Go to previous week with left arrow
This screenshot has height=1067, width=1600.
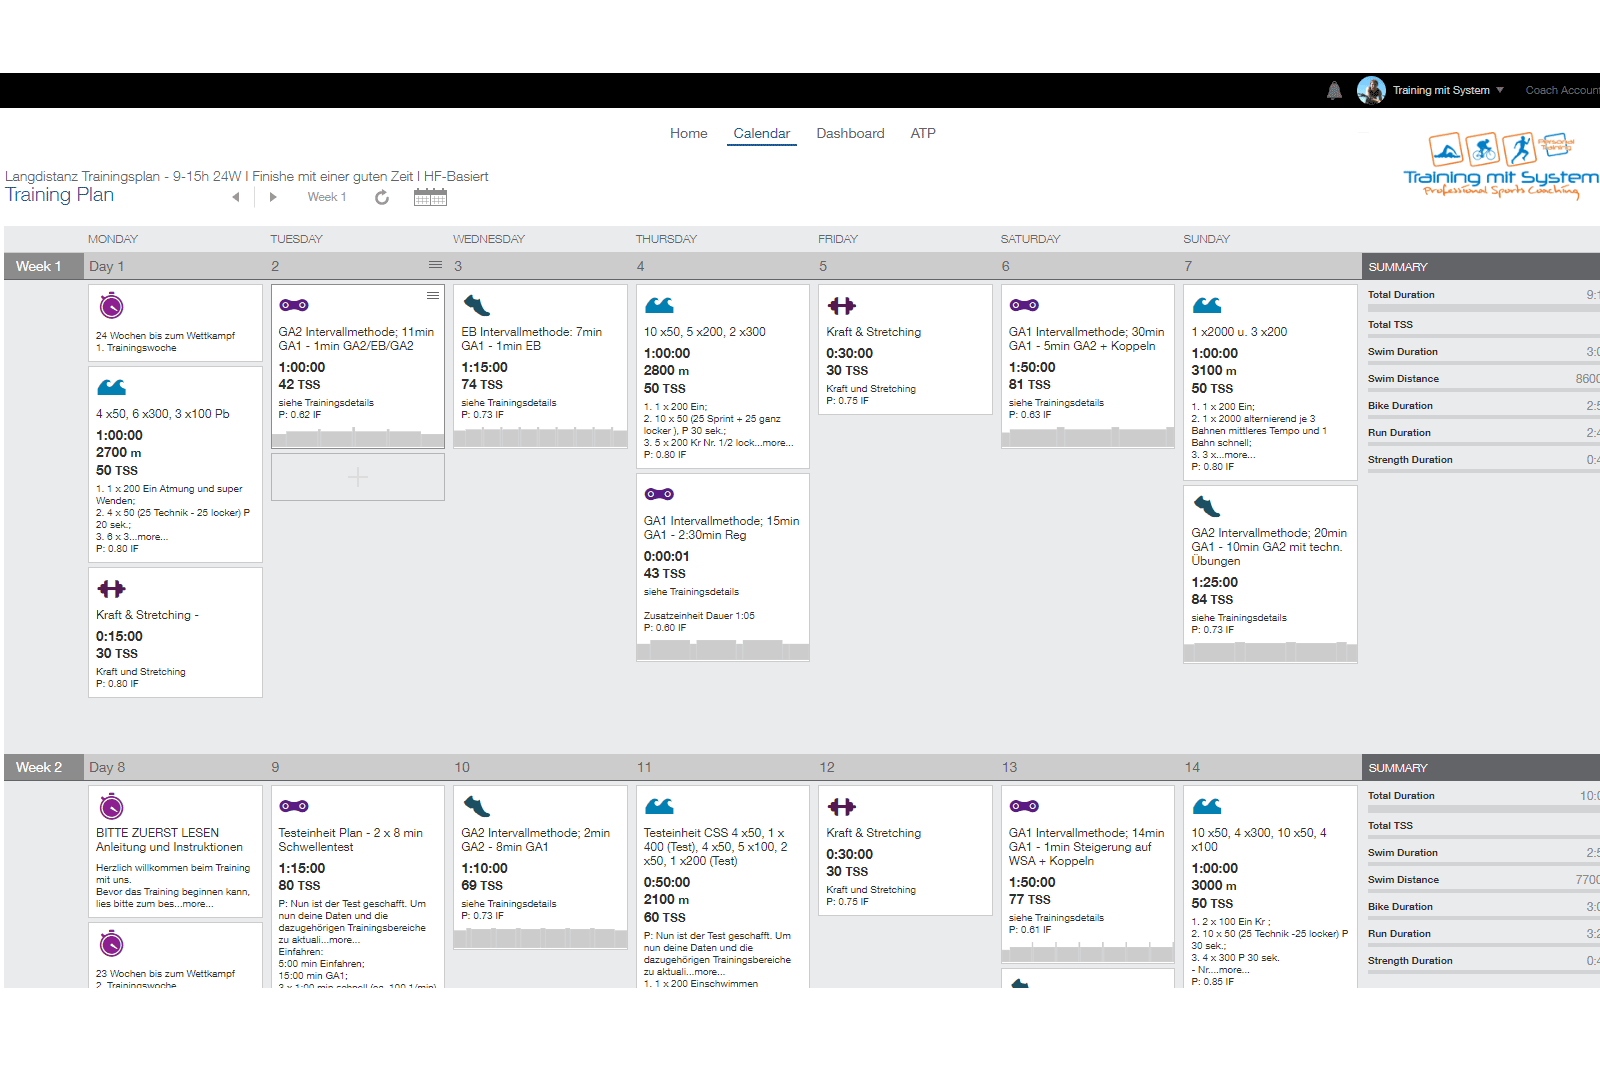(236, 198)
